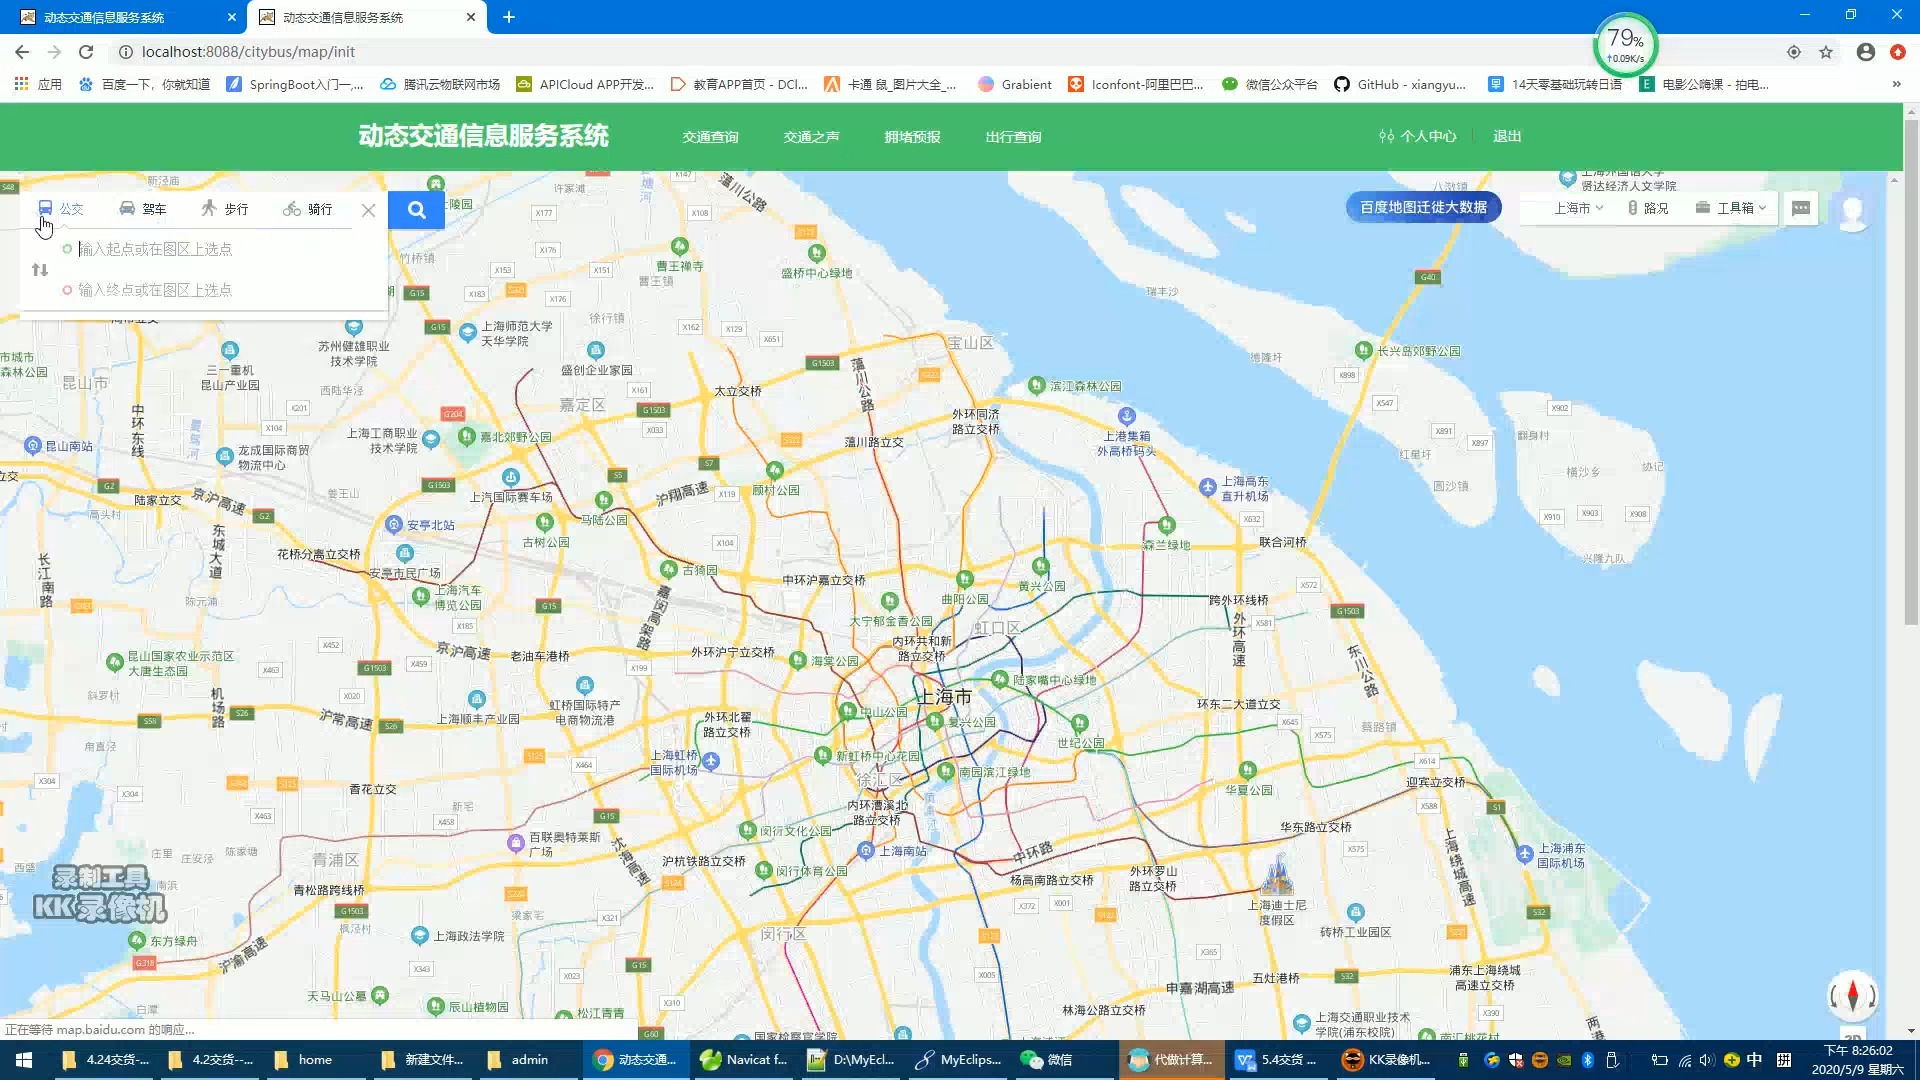Open 出行查询 menu in header

coord(1013,137)
